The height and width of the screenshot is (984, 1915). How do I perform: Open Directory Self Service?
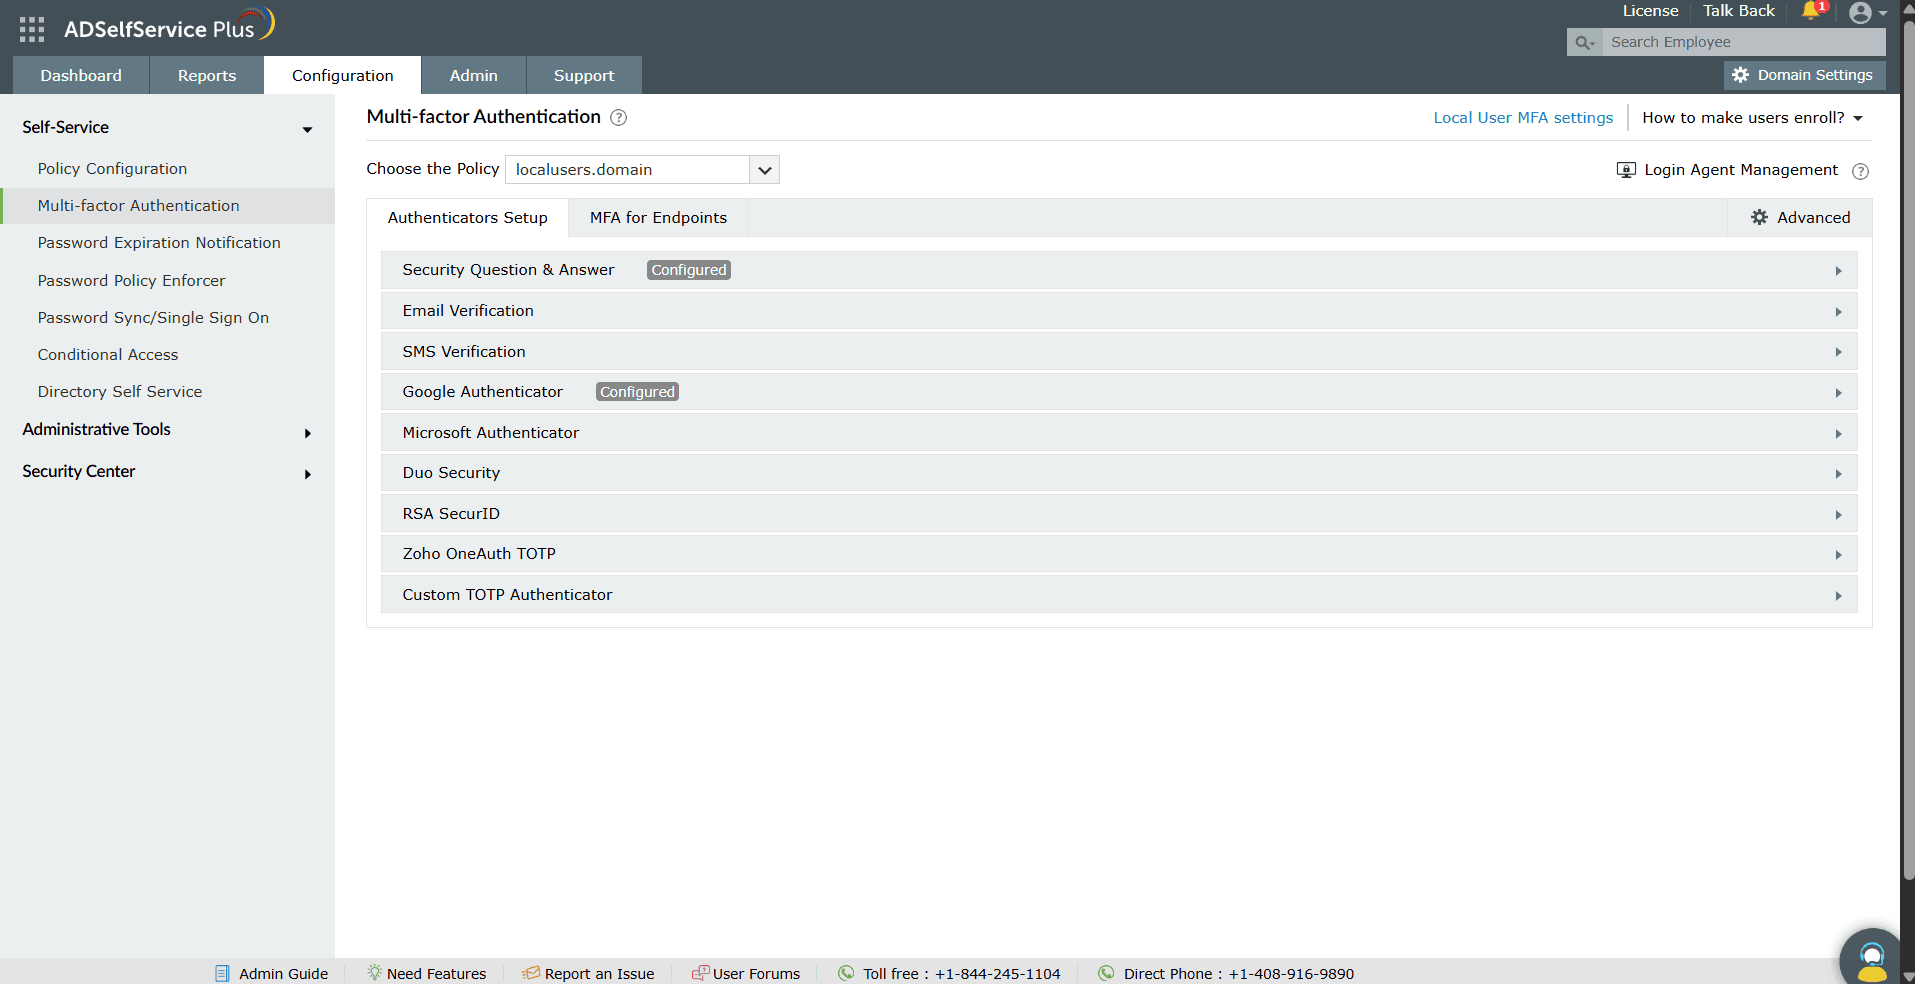click(120, 392)
